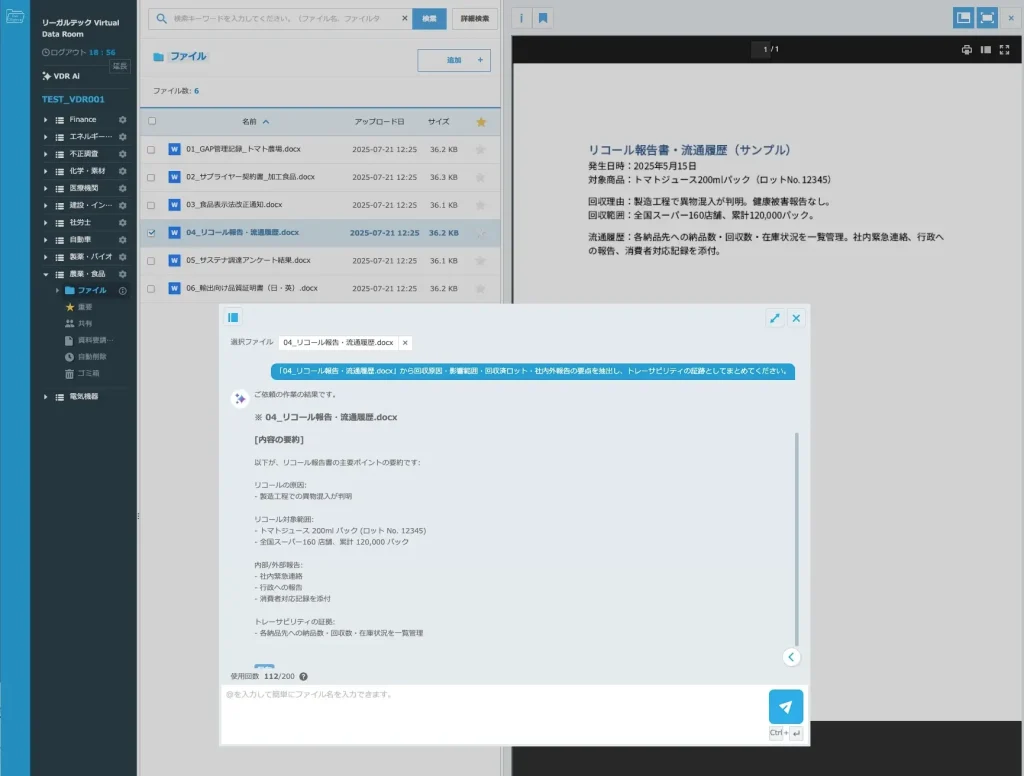Expand the AI chat panel with arrows icon
This screenshot has width=1024, height=776.
point(775,318)
